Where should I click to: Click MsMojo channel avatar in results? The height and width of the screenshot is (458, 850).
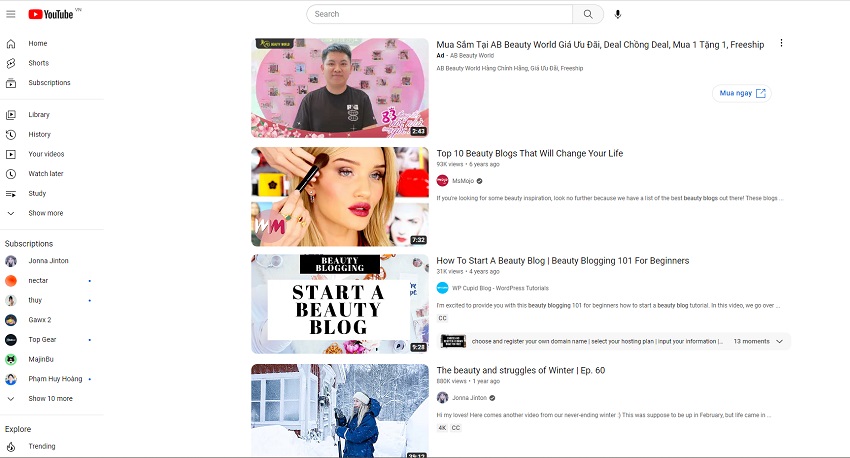point(442,181)
